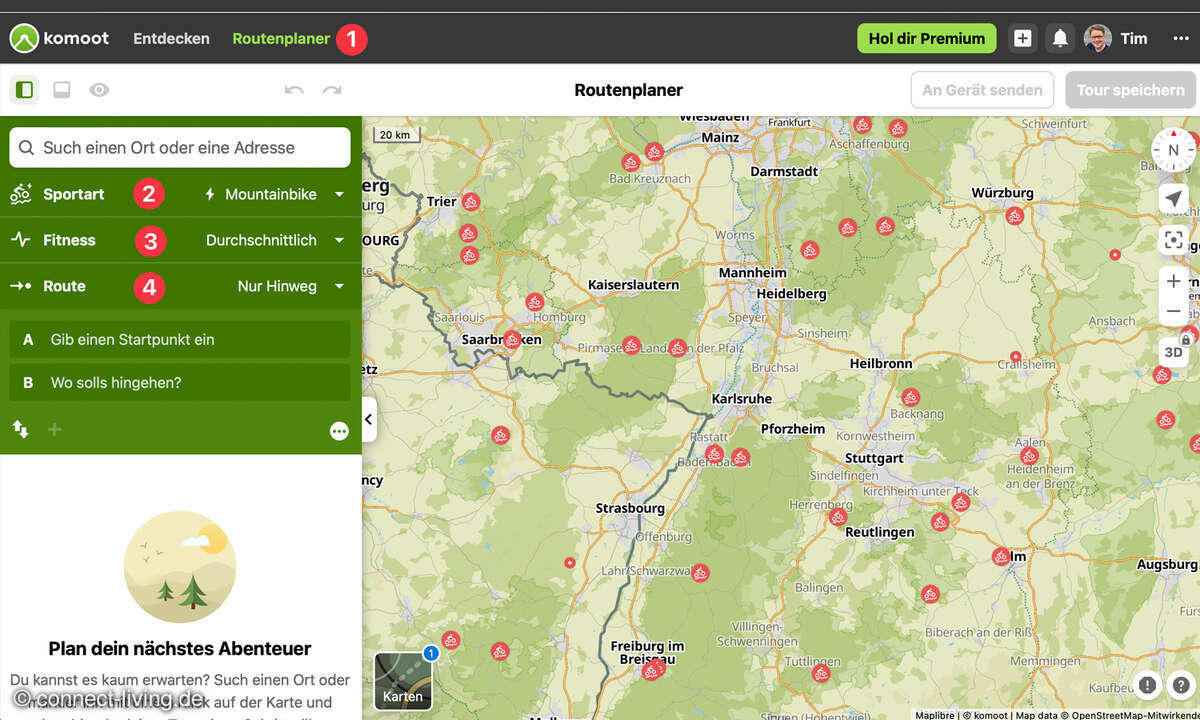Undo the last route change
The width and height of the screenshot is (1200, 720).
tap(294, 90)
